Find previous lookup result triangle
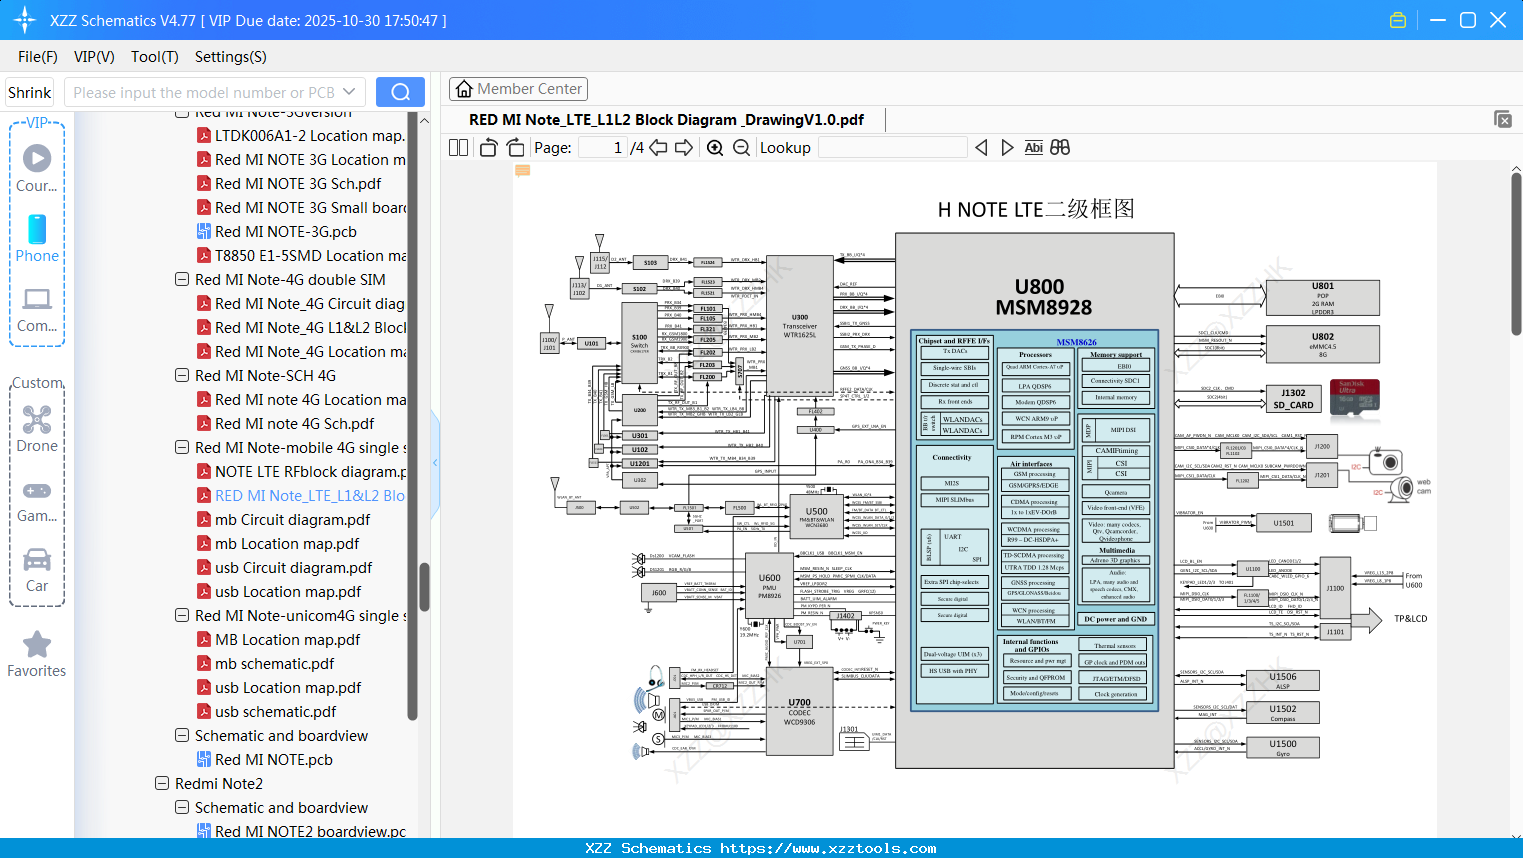Viewport: 1523px width, 858px height. tap(981, 148)
